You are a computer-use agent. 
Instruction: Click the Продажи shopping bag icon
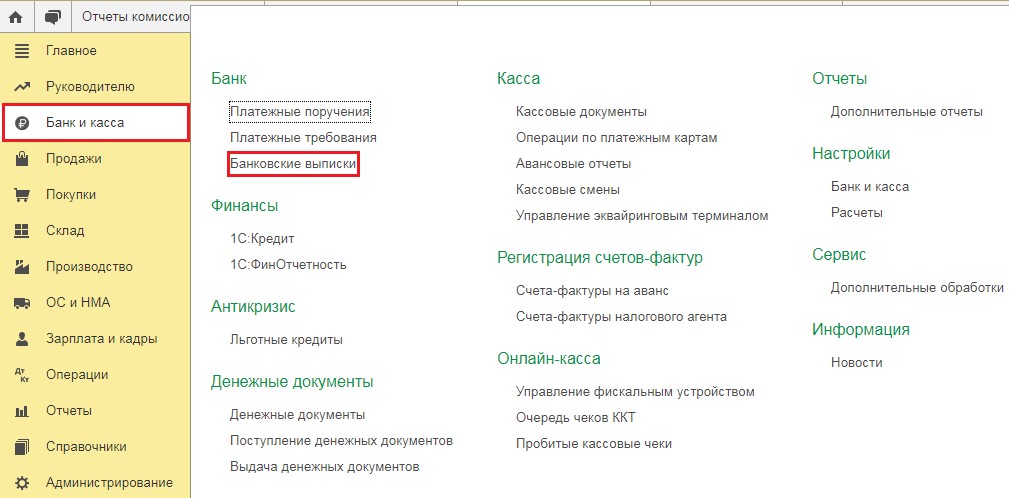coord(22,158)
